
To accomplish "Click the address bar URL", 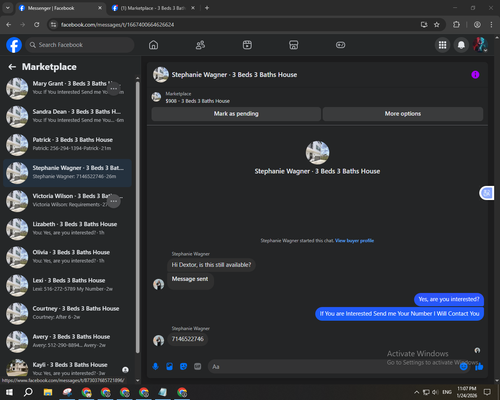I will (x=117, y=25).
